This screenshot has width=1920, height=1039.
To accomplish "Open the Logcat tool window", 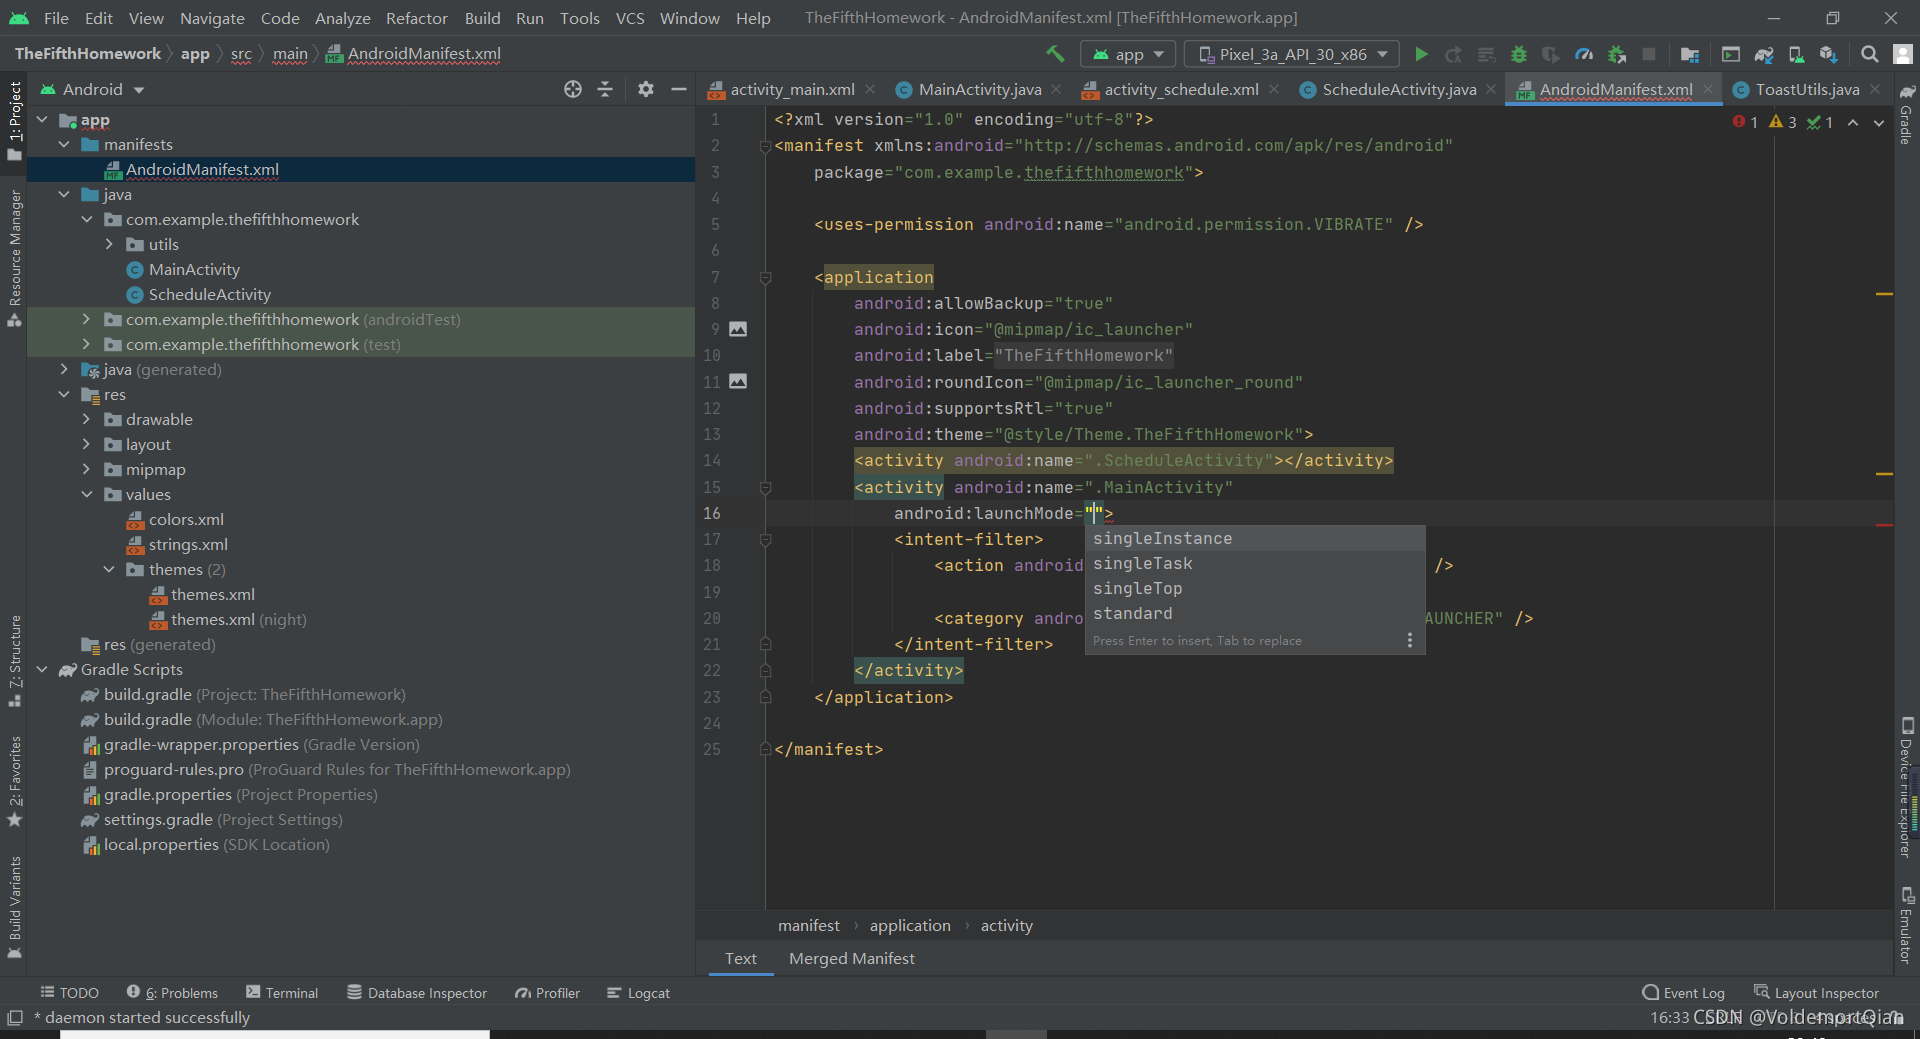I will (x=638, y=993).
